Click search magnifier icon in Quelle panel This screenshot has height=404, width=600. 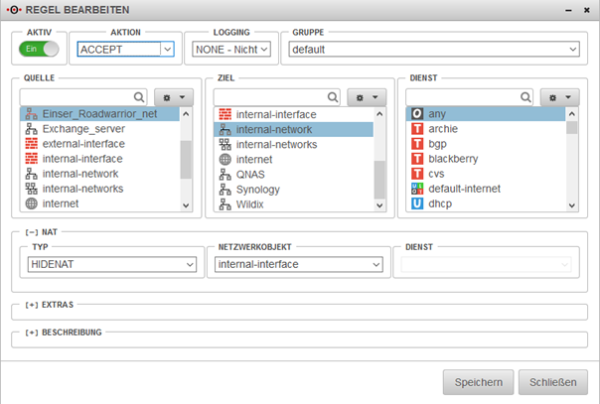(x=139, y=97)
